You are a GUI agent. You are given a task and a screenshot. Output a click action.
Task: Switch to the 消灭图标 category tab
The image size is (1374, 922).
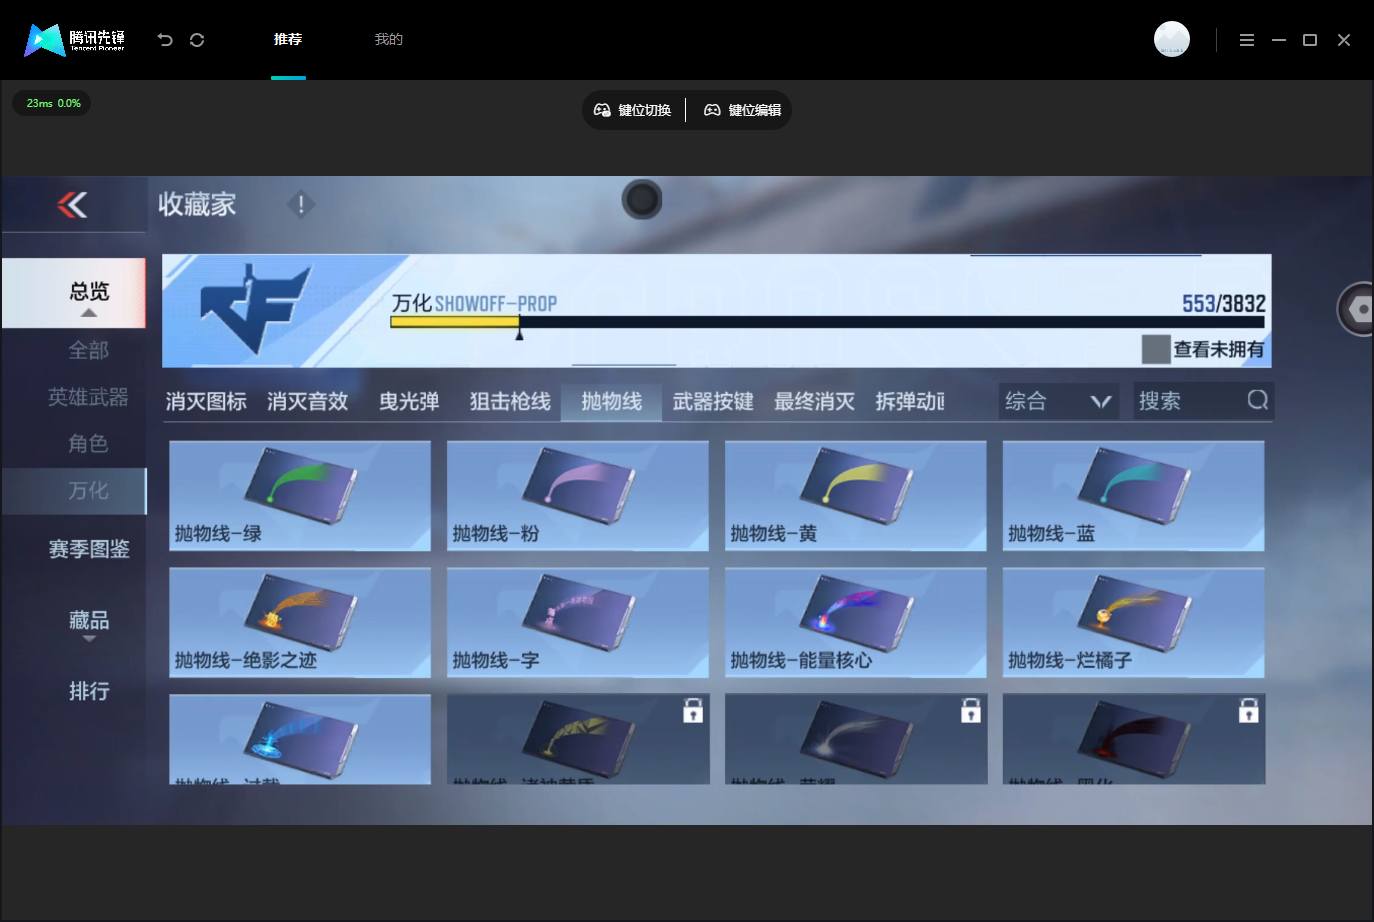coord(206,401)
